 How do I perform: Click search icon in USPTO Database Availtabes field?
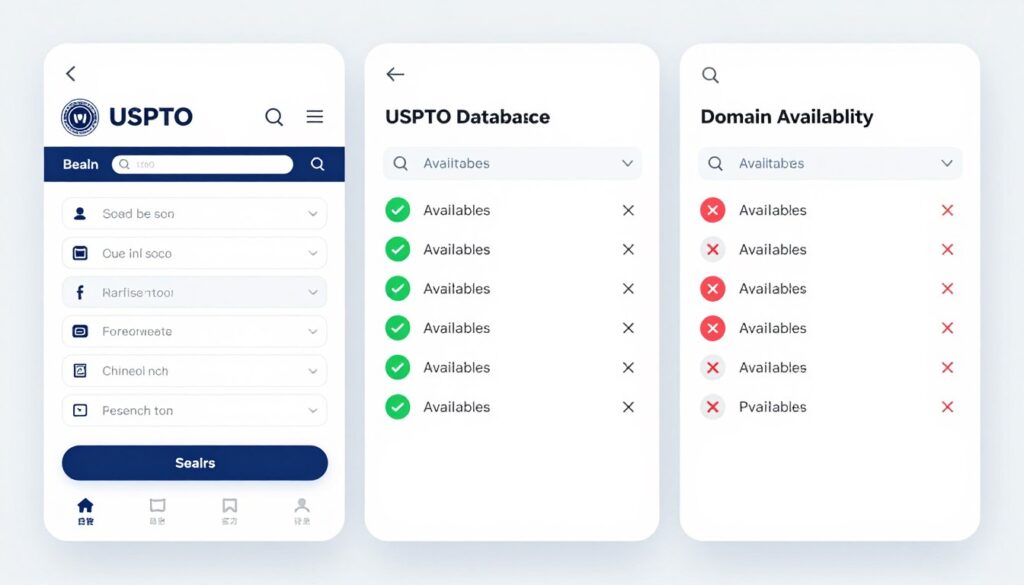[400, 163]
